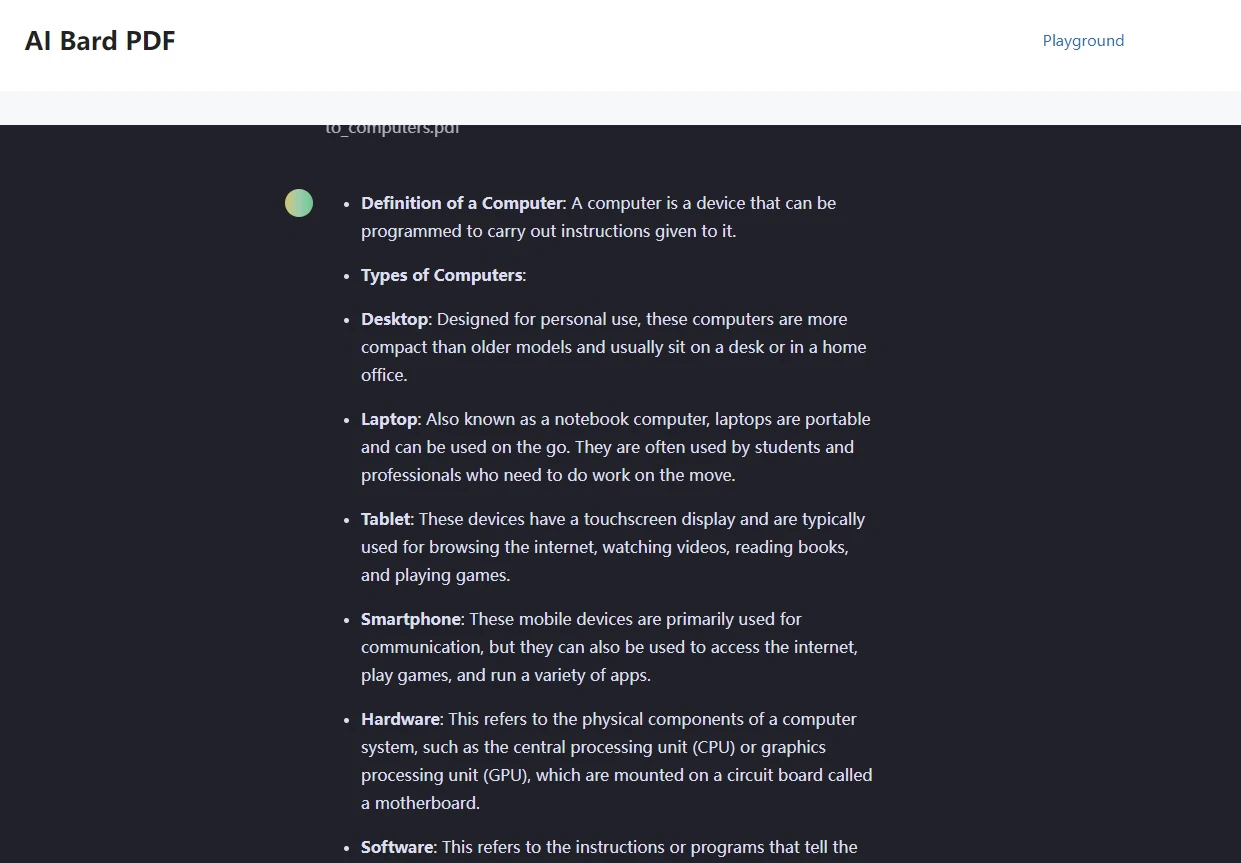Click "variety of apps" in the Smartphone description

click(x=590, y=675)
